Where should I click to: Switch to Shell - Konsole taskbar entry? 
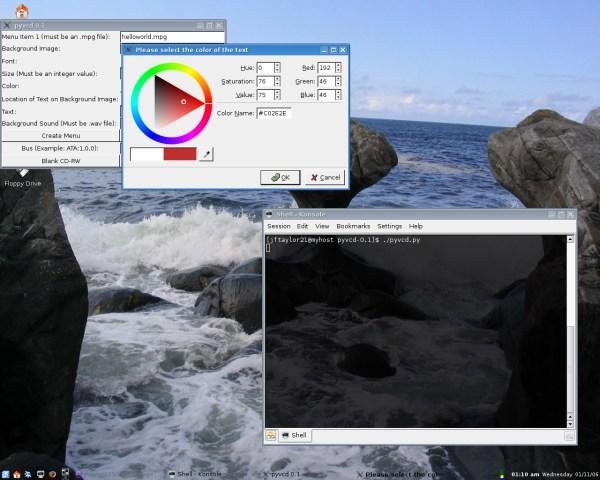click(x=195, y=474)
